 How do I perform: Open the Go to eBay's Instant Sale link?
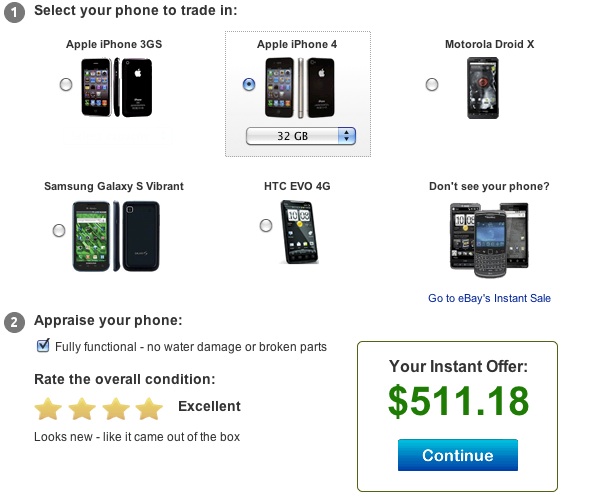coord(489,298)
